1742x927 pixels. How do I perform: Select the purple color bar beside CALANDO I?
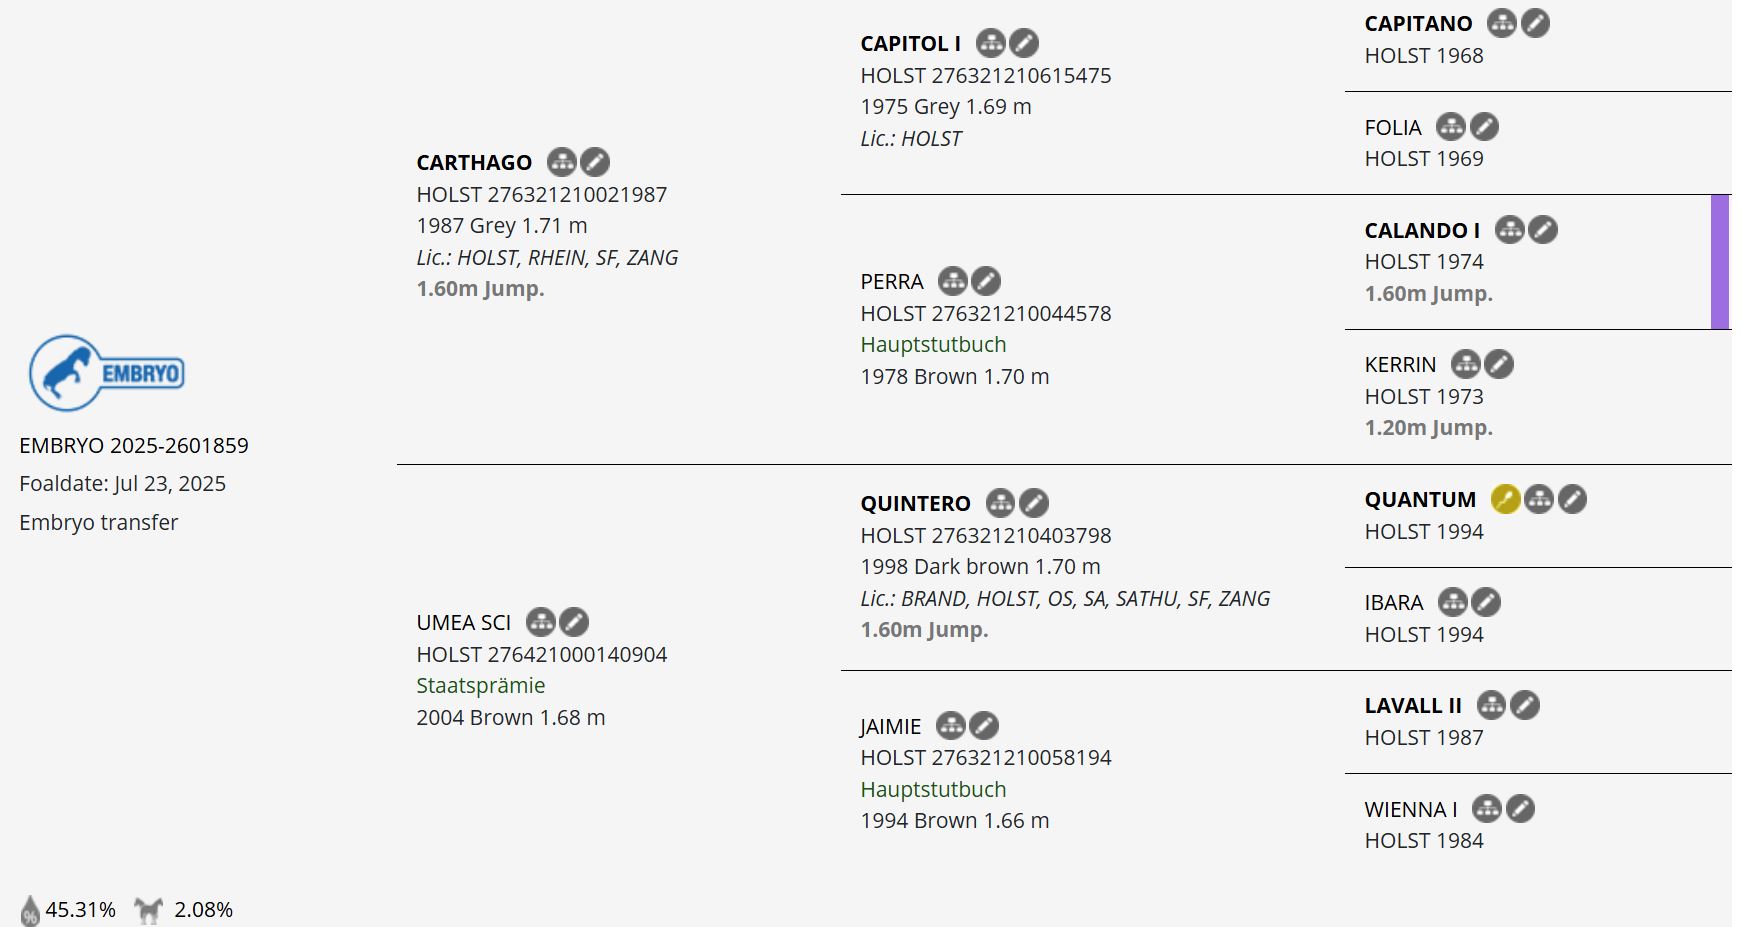pos(1719,262)
